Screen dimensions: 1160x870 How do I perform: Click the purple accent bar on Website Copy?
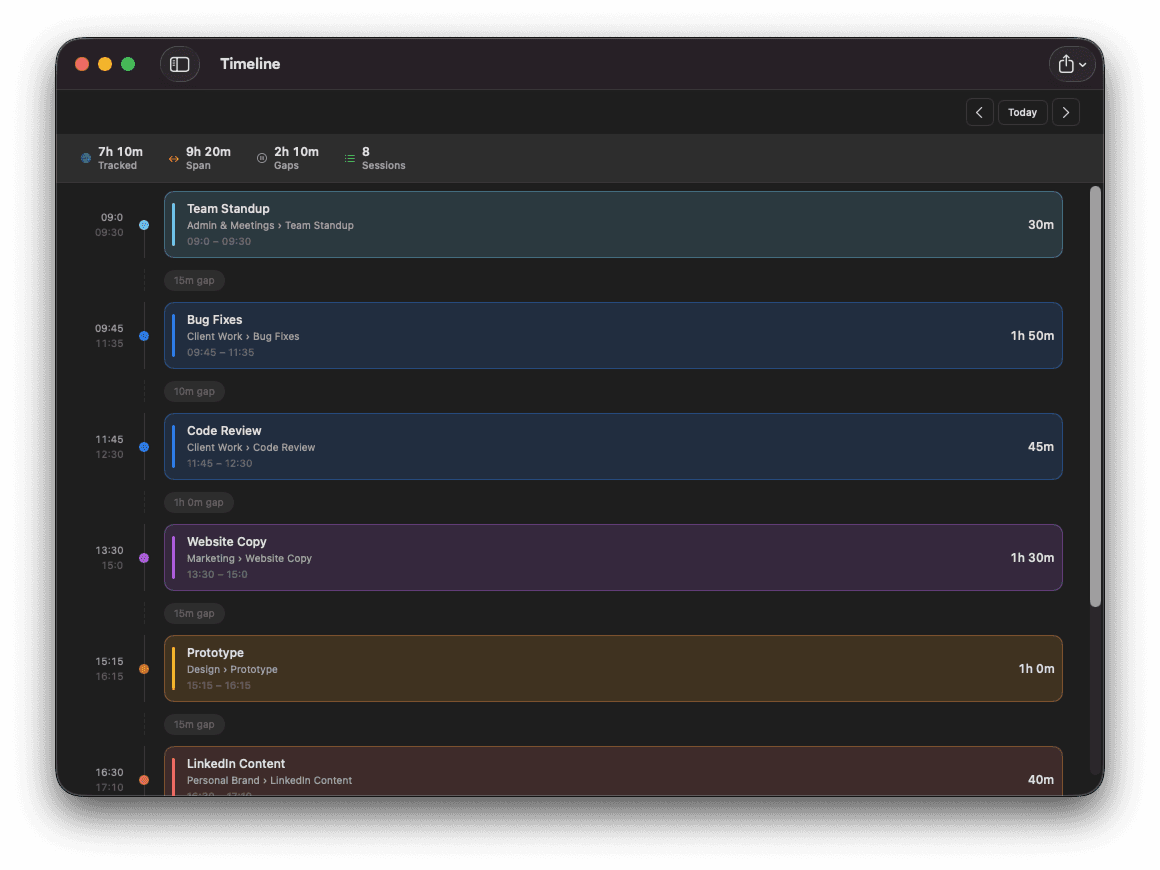pyautogui.click(x=172, y=557)
